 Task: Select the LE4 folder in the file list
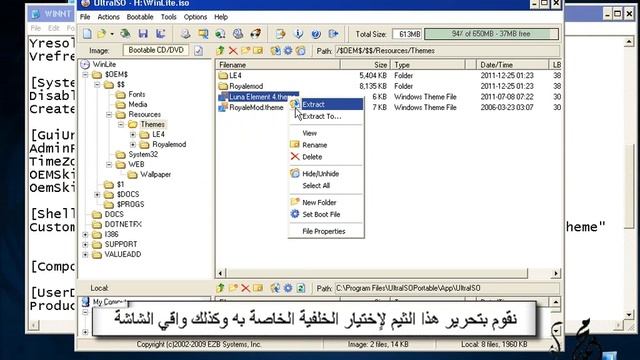coord(230,76)
